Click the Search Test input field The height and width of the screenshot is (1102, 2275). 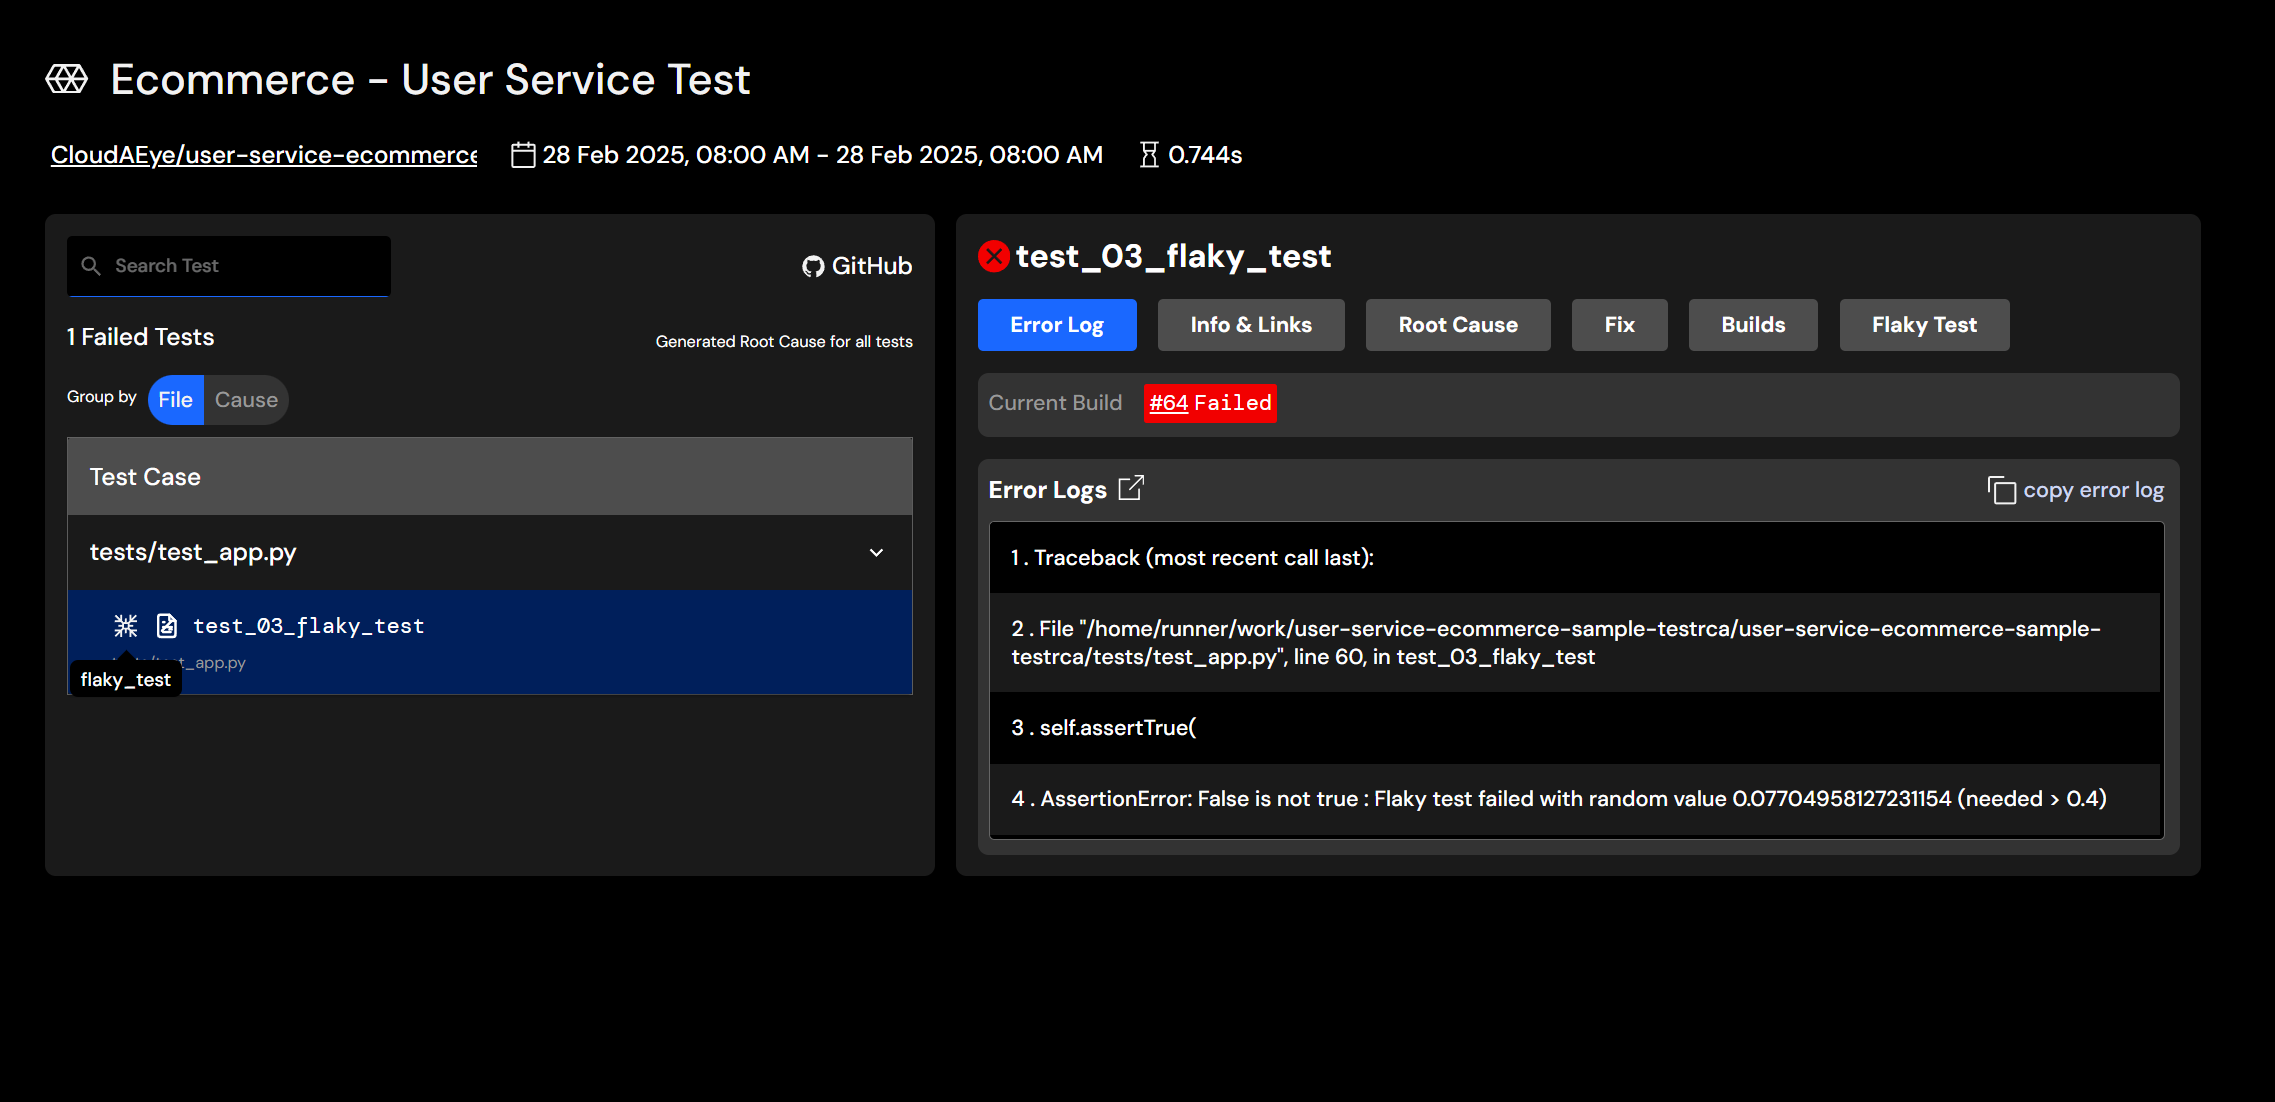[228, 266]
